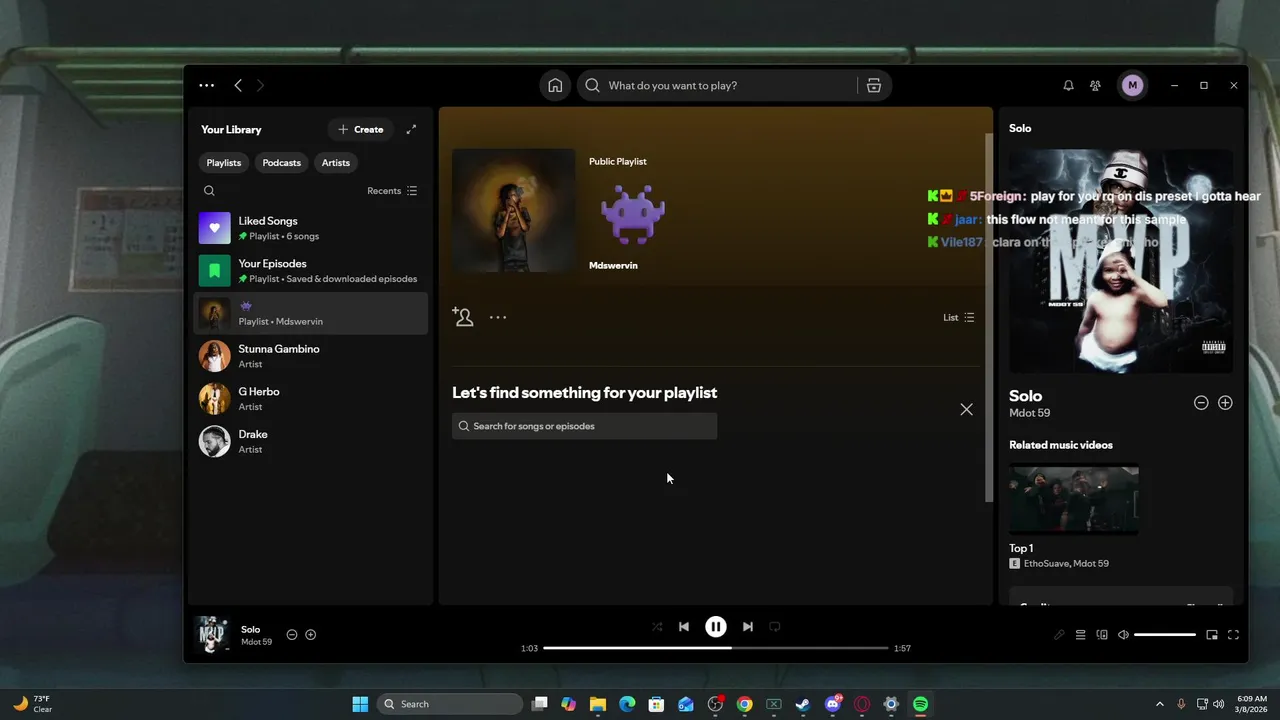Mute the volume speaker icon
The height and width of the screenshot is (720, 1280).
[x=1123, y=635]
